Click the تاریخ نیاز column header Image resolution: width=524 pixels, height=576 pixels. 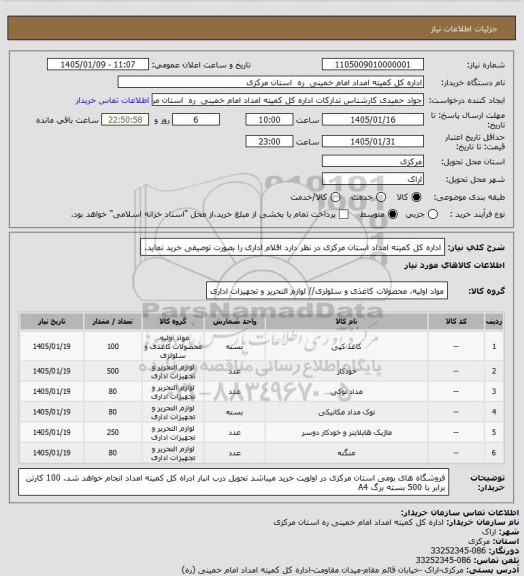51,321
